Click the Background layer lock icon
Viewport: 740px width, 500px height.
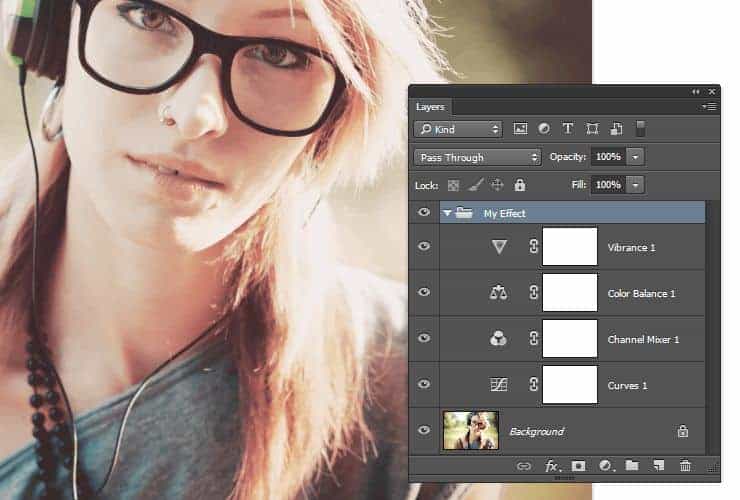point(682,431)
